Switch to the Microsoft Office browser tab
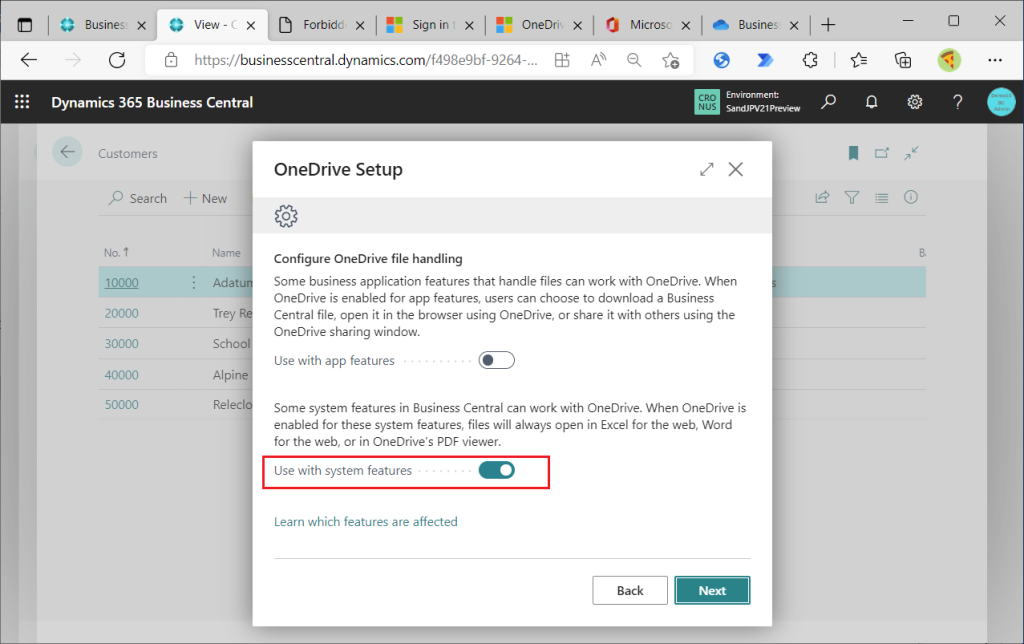1024x644 pixels. pos(647,25)
